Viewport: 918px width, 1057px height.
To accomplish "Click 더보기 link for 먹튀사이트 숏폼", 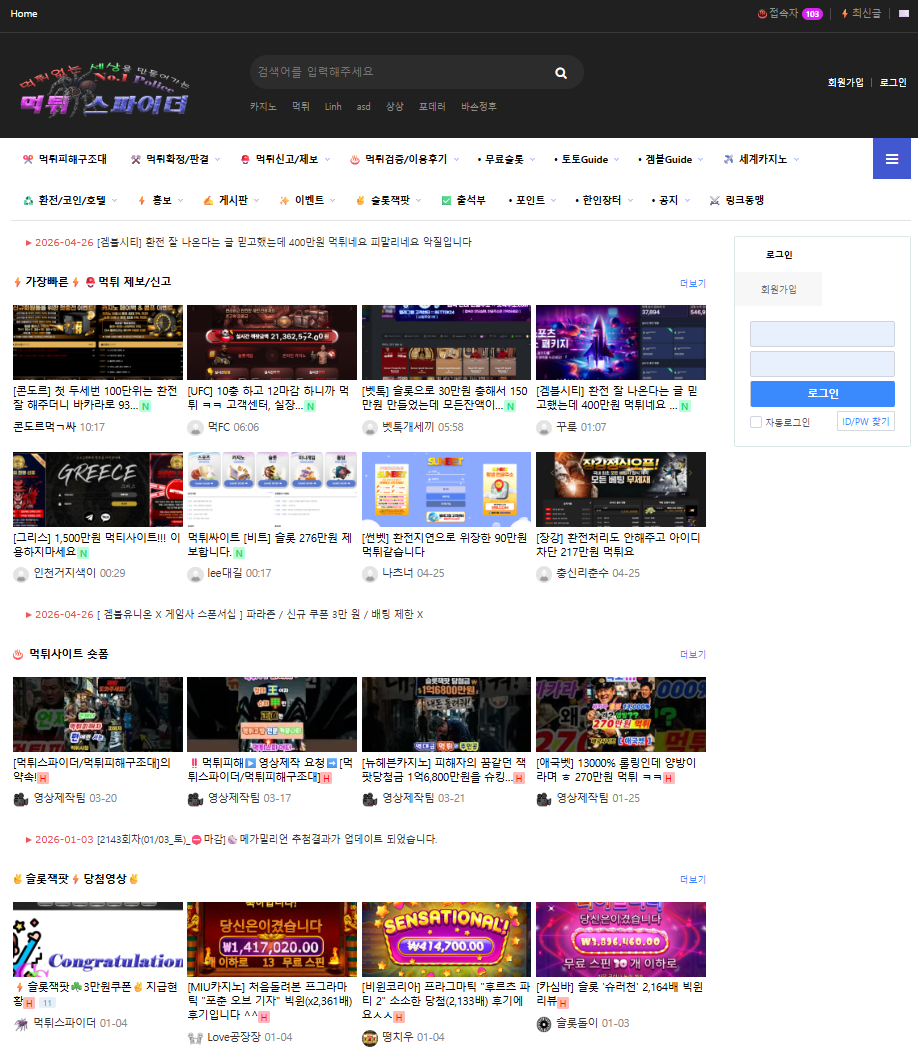I will pos(692,654).
